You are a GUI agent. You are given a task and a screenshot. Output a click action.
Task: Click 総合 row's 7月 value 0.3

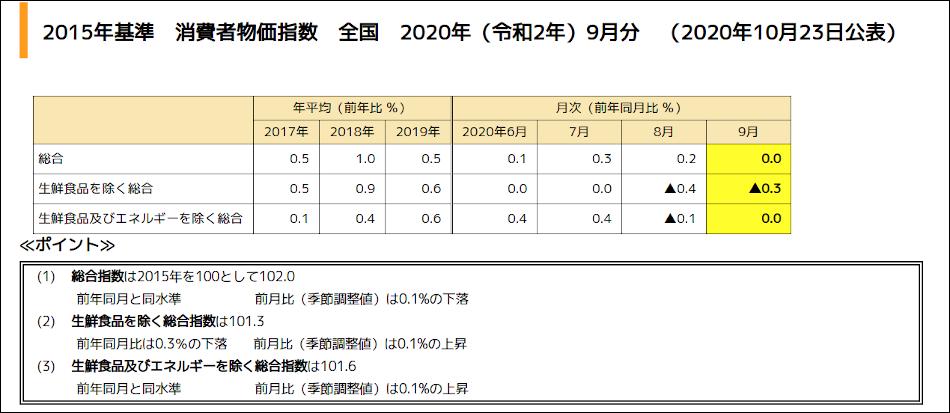[x=602, y=159]
